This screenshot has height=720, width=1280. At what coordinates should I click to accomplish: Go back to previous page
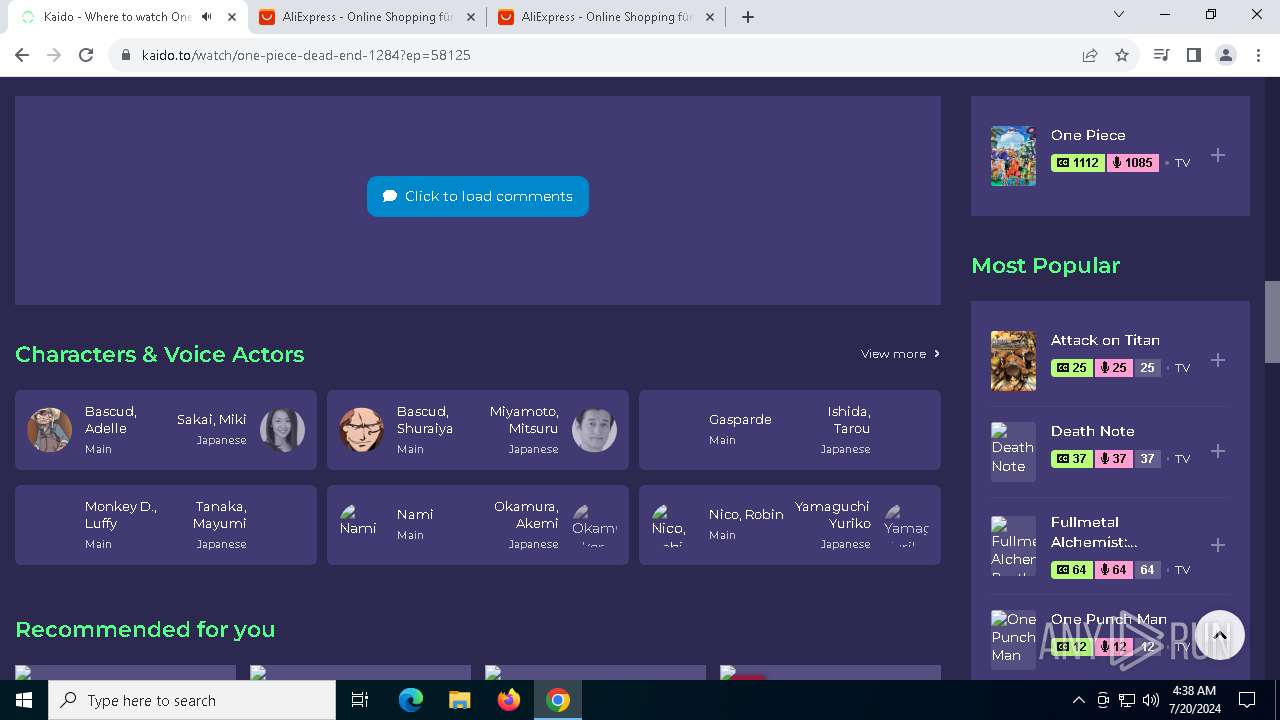pos(22,55)
